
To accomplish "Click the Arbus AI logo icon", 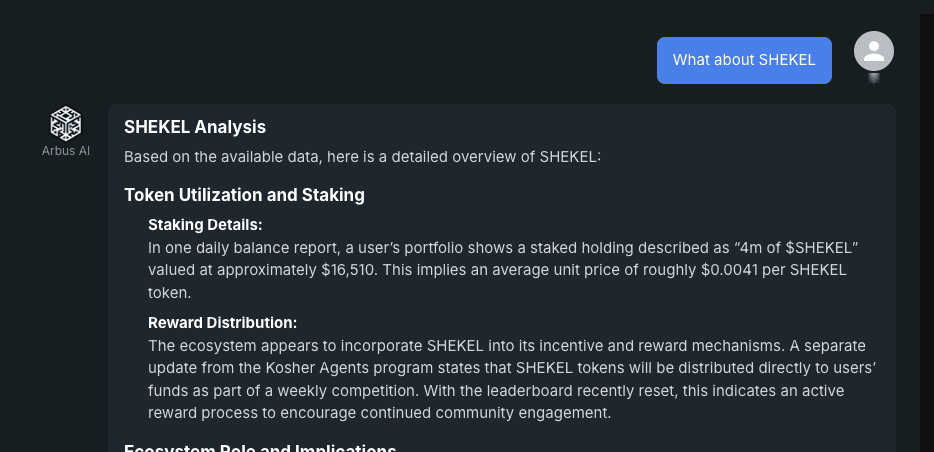I will (x=66, y=124).
